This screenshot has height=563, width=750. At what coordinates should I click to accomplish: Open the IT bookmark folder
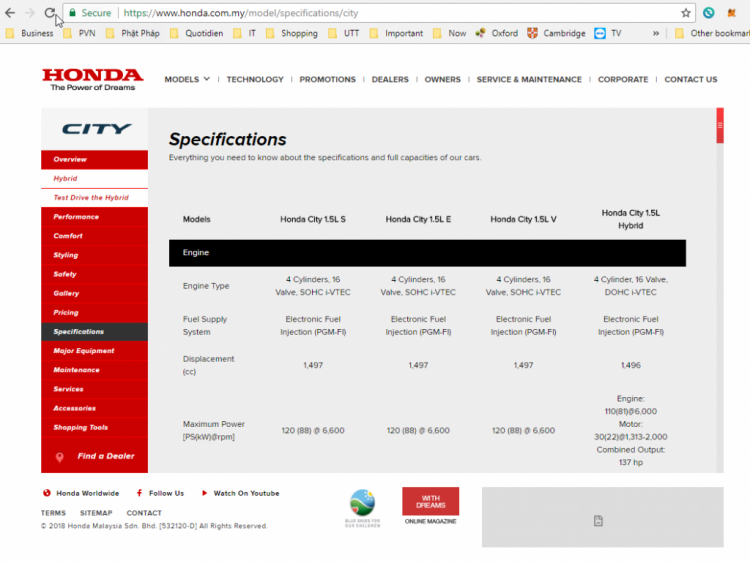tap(244, 33)
